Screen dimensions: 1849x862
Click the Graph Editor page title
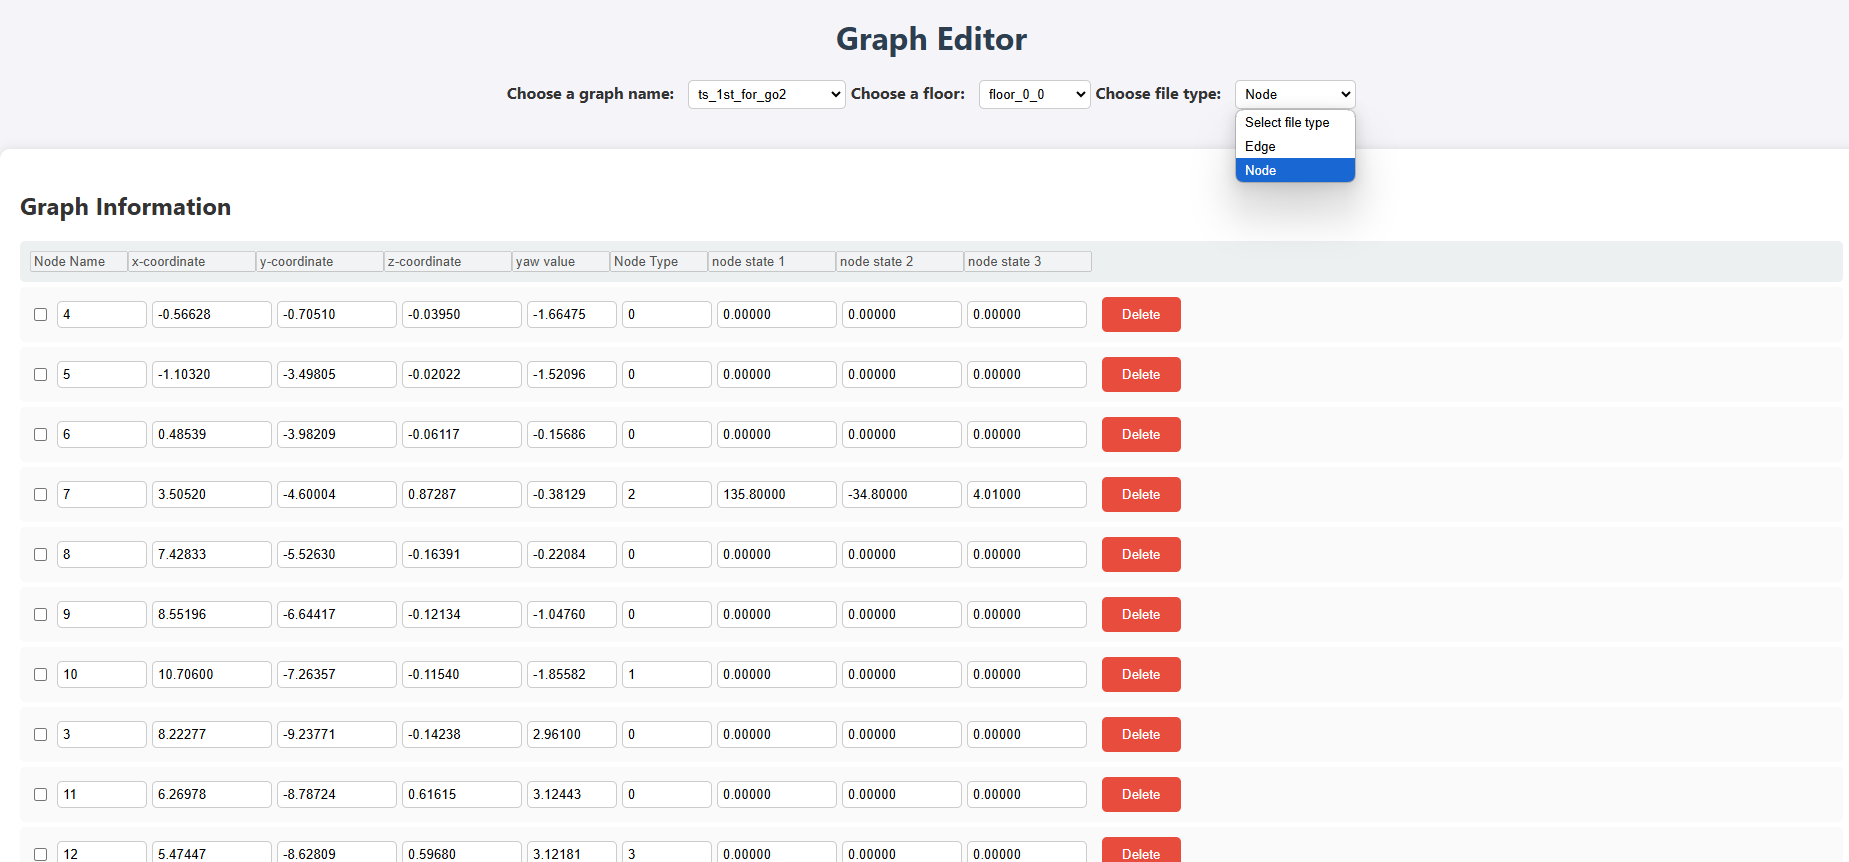coord(931,39)
